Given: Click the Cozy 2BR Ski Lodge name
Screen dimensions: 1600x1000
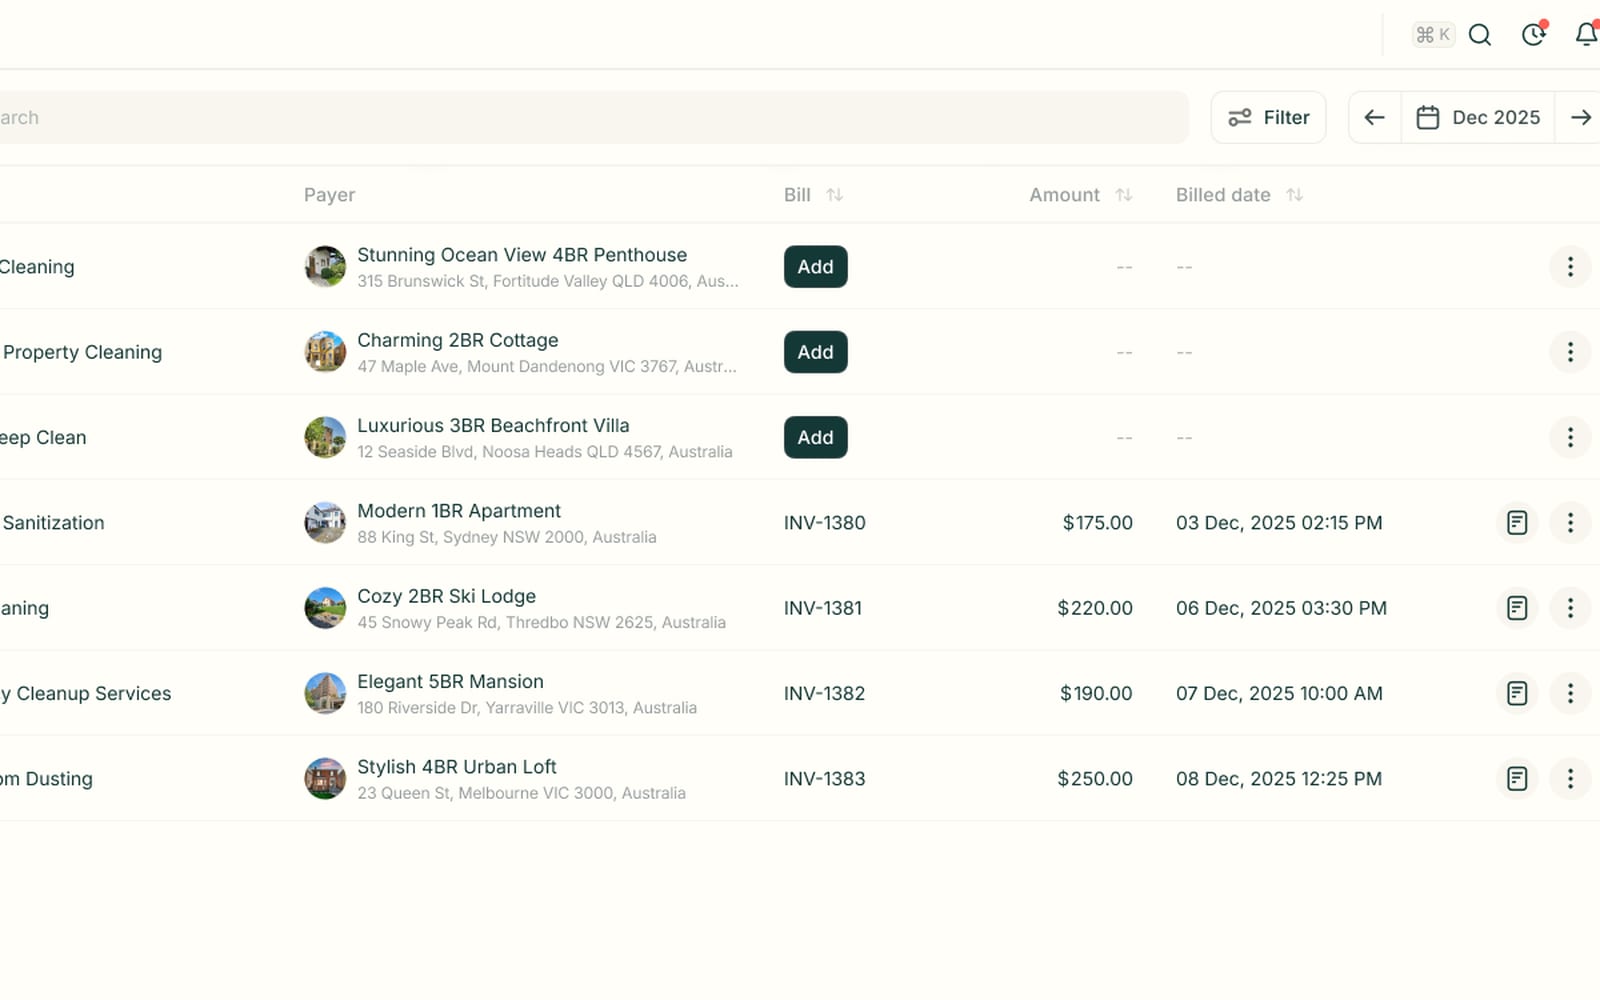Looking at the screenshot, I should pos(447,596).
